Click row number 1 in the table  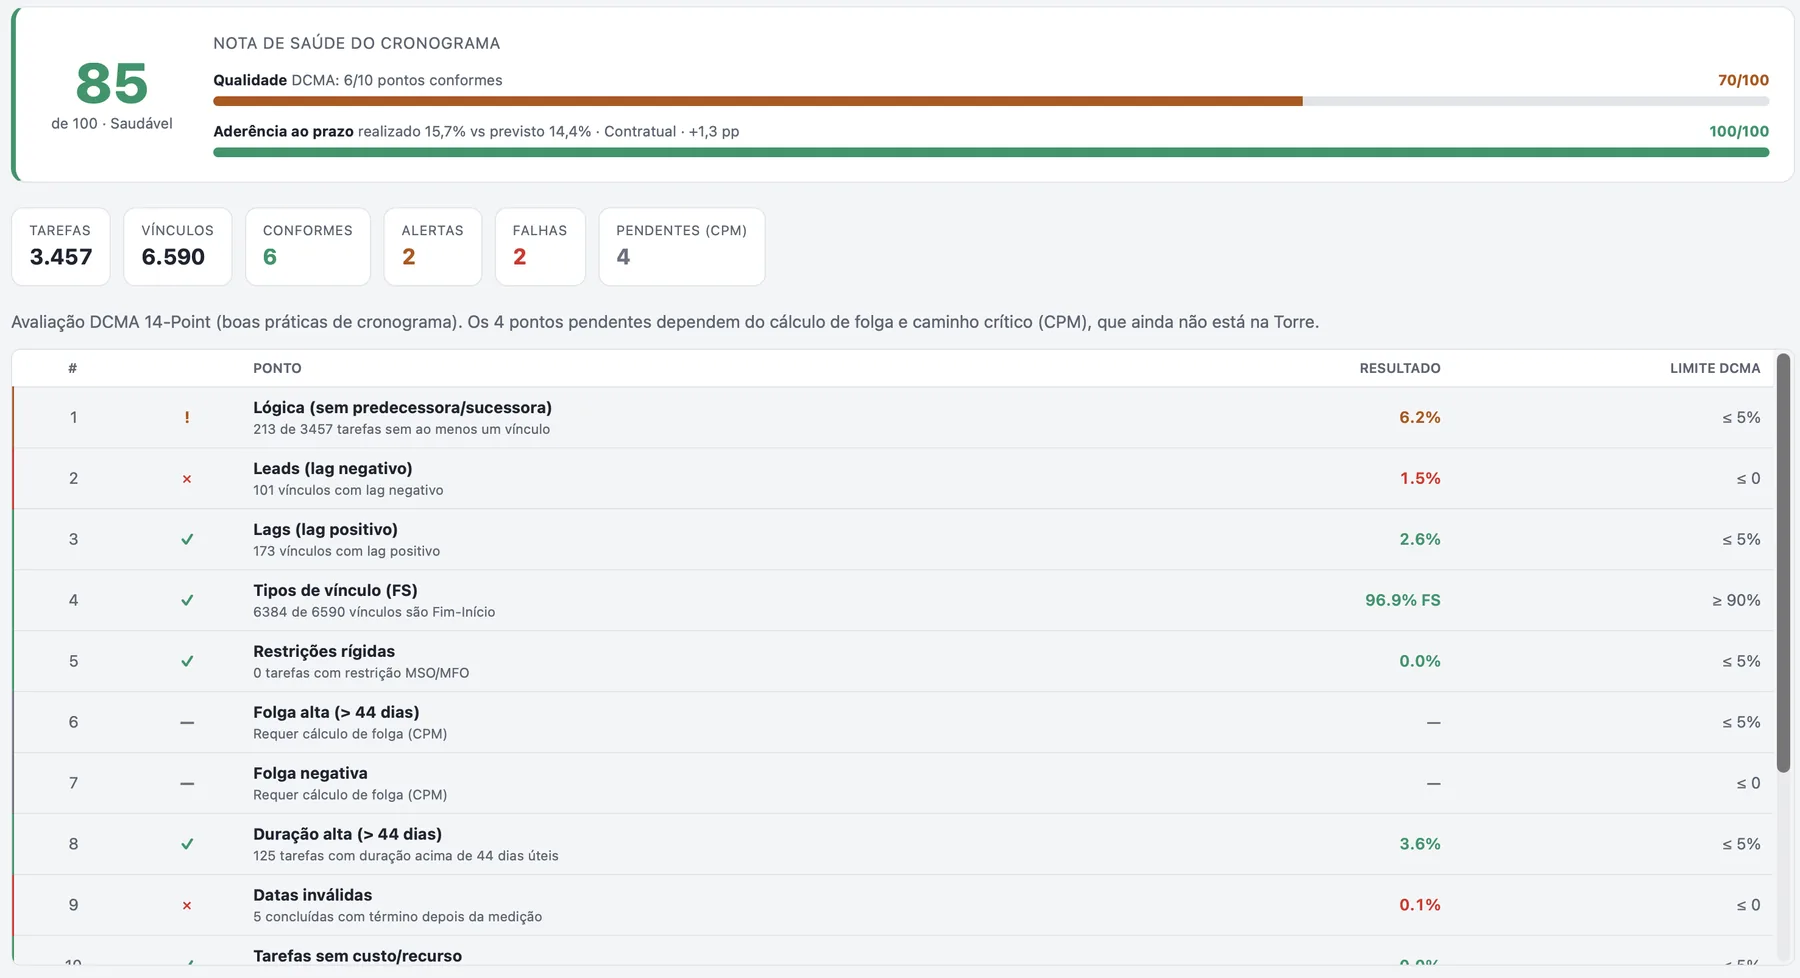click(x=73, y=417)
